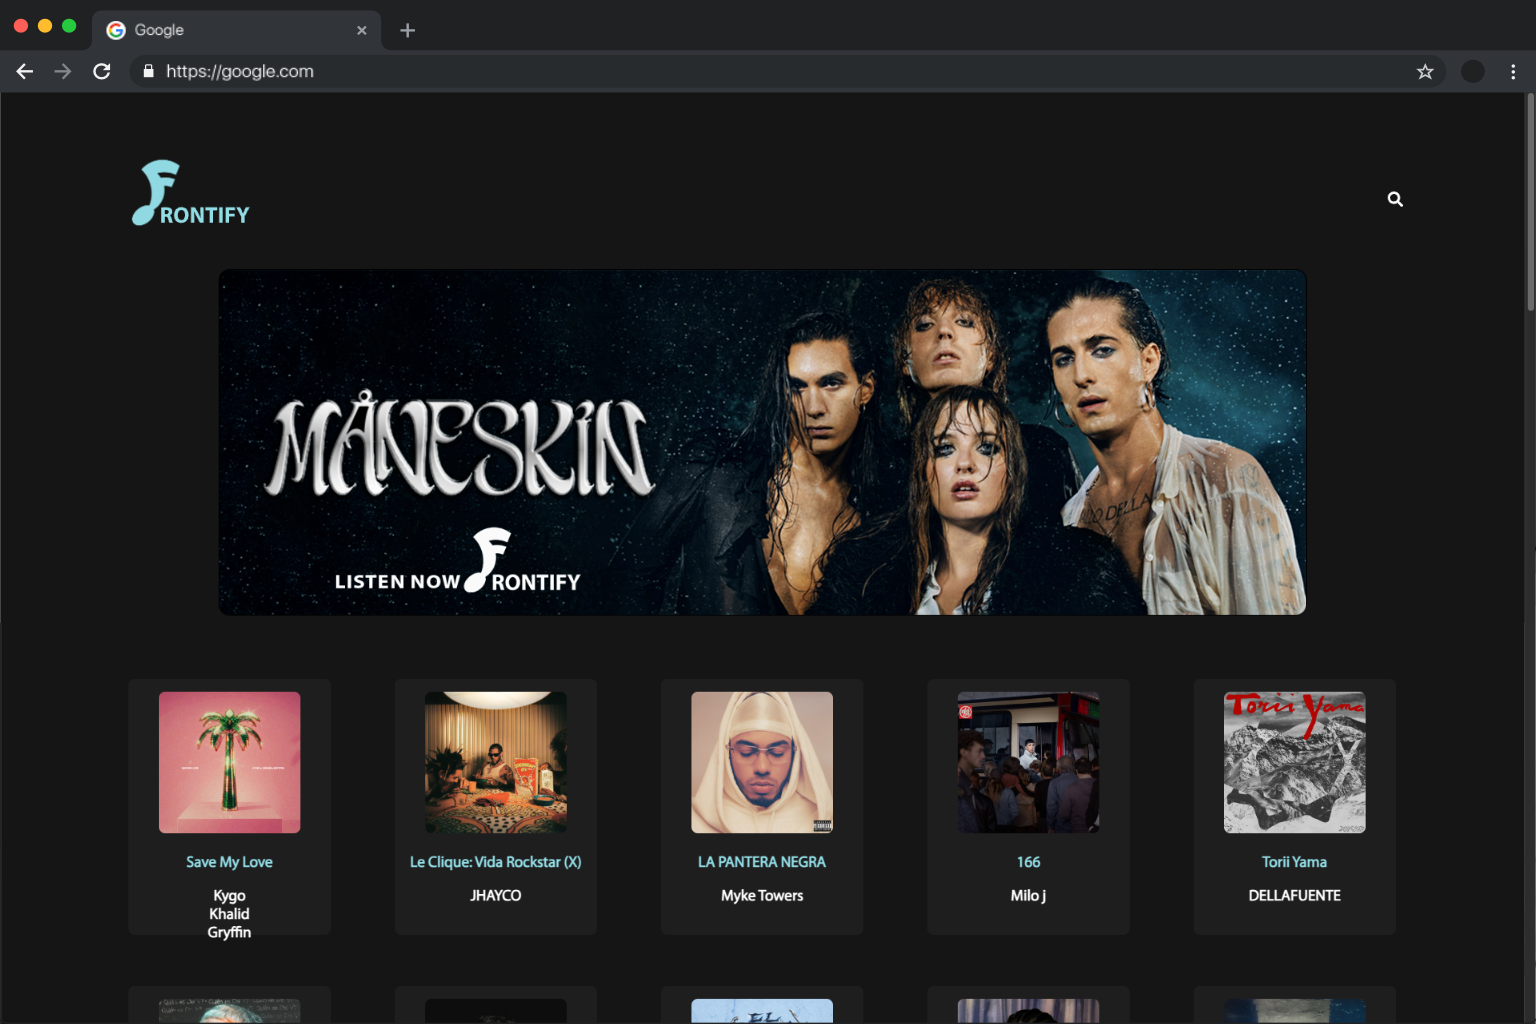Click the LA PANTERA NEGRA title link
Screen dimensions: 1536x1024
762,862
